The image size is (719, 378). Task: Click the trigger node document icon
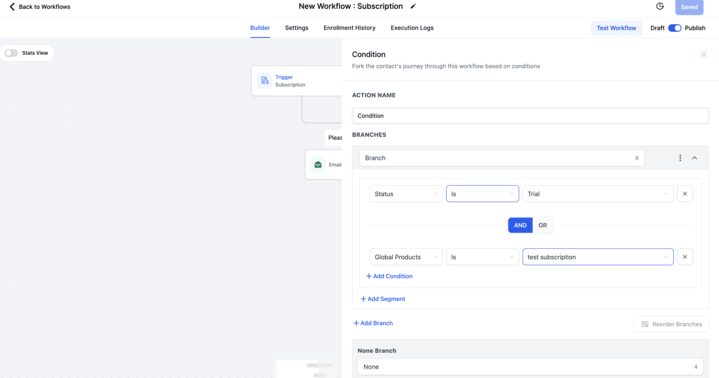[x=265, y=81]
